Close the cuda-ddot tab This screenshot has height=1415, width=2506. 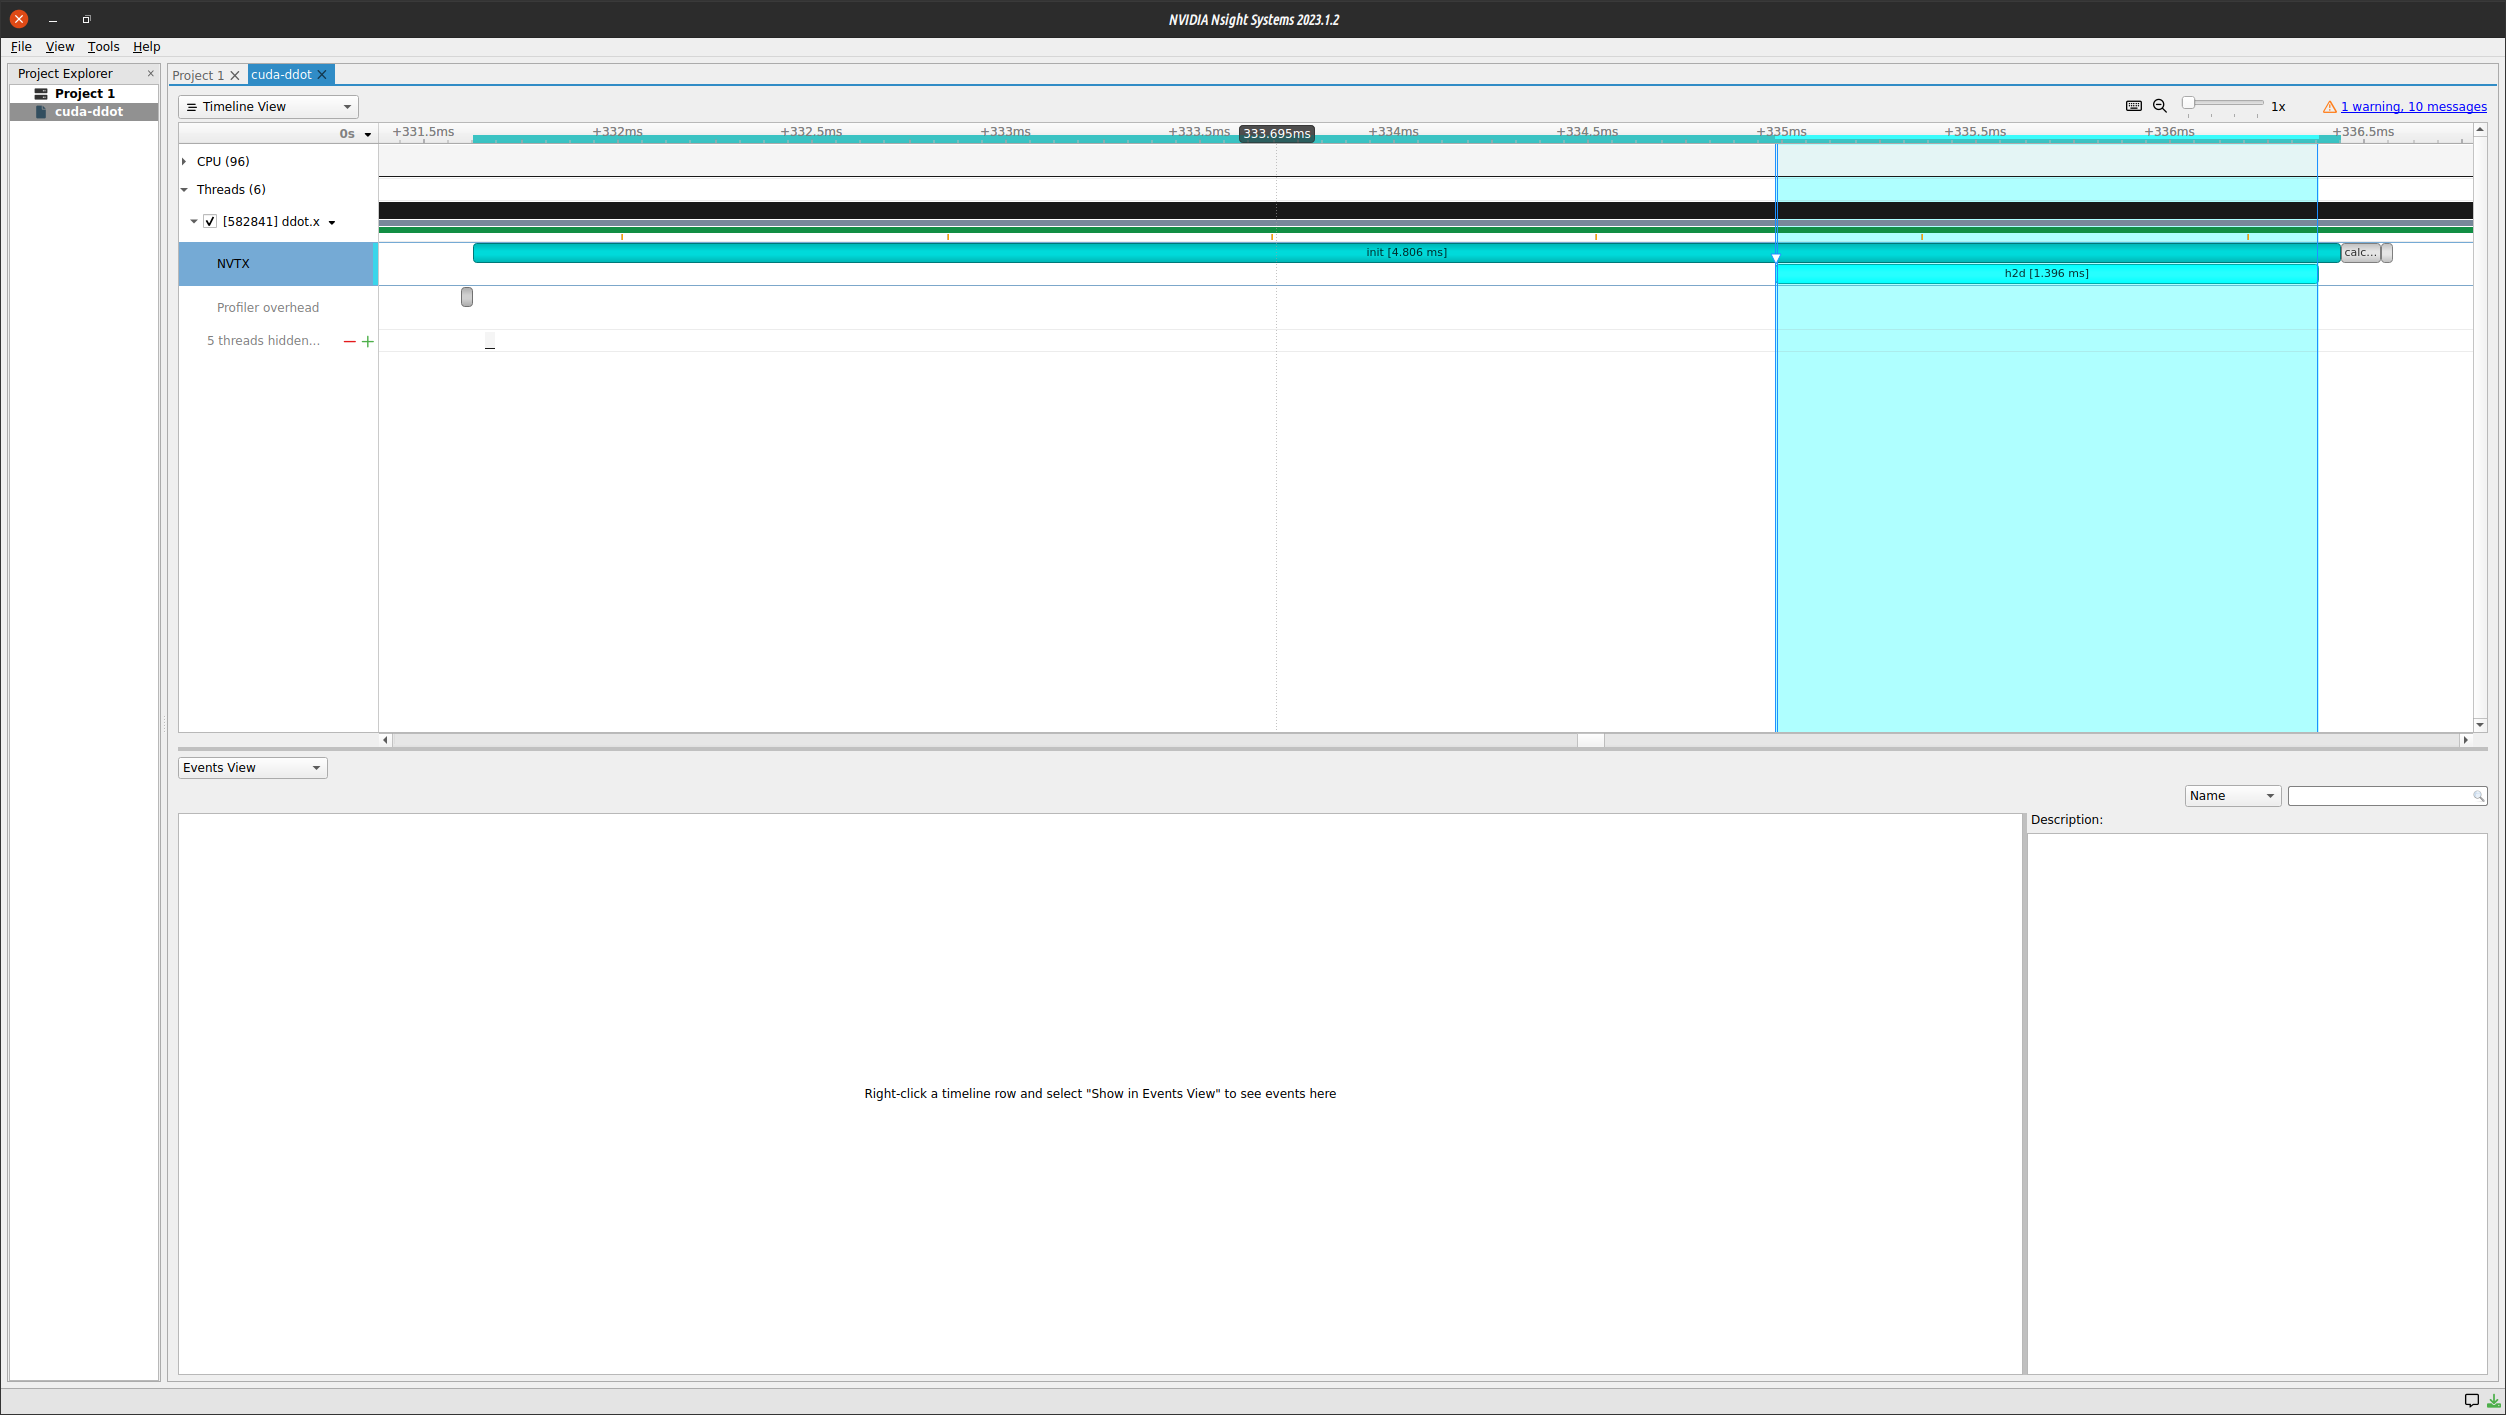point(322,75)
